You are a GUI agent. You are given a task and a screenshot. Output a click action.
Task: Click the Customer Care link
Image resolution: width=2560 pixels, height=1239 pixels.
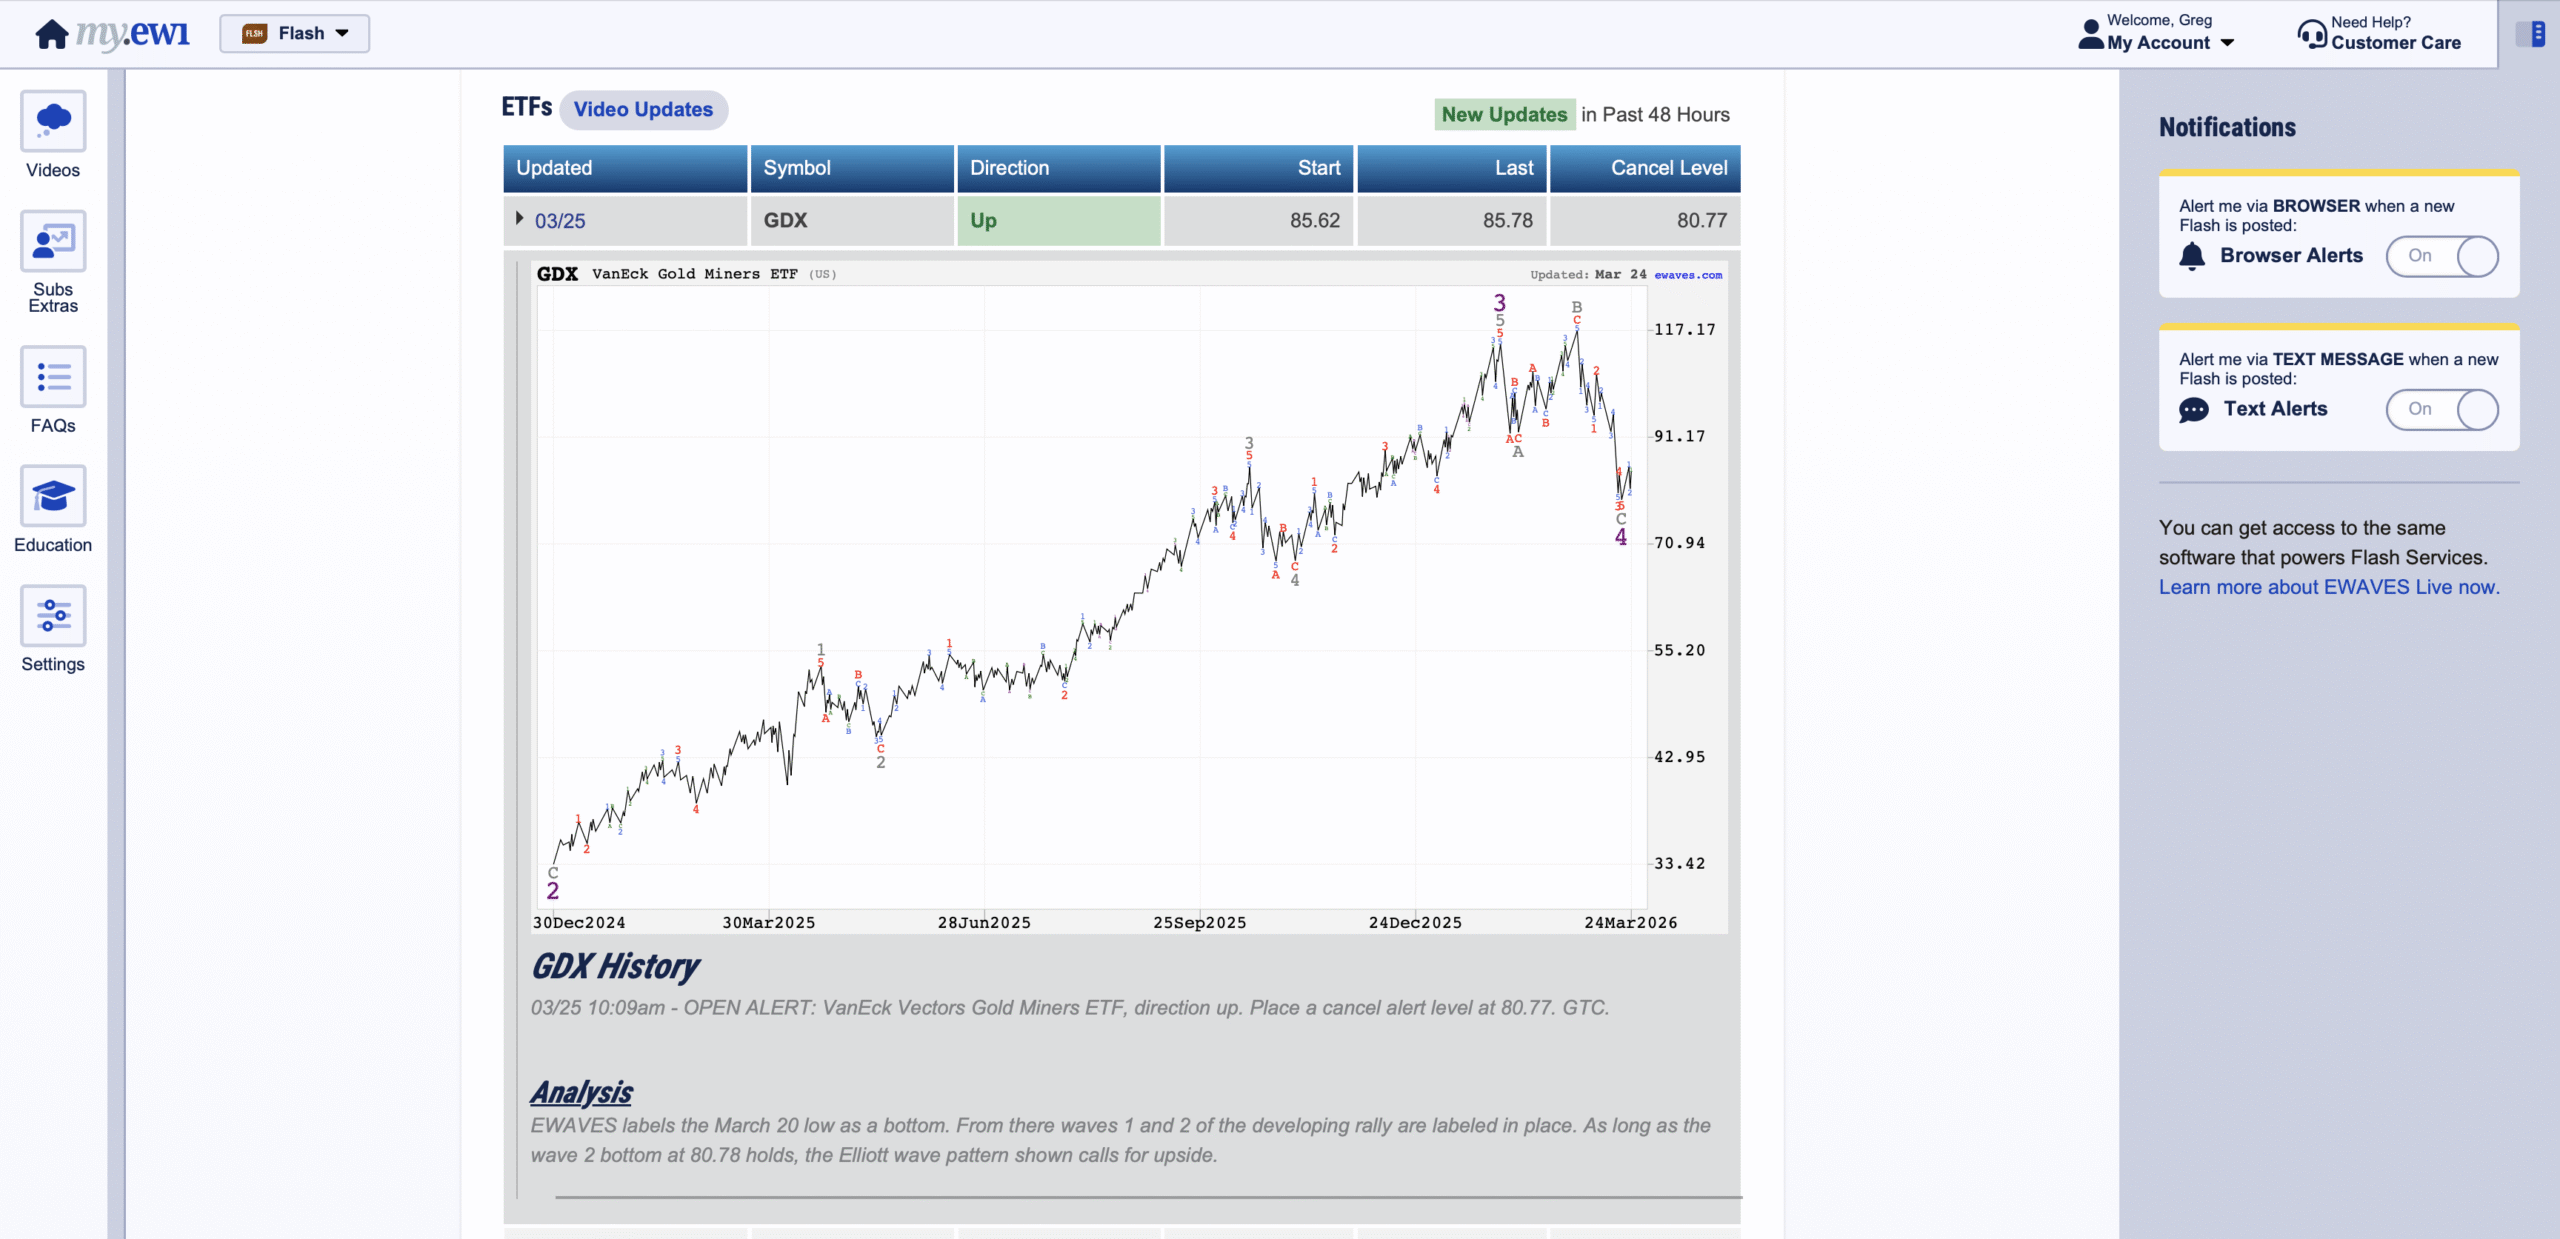[x=2396, y=43]
